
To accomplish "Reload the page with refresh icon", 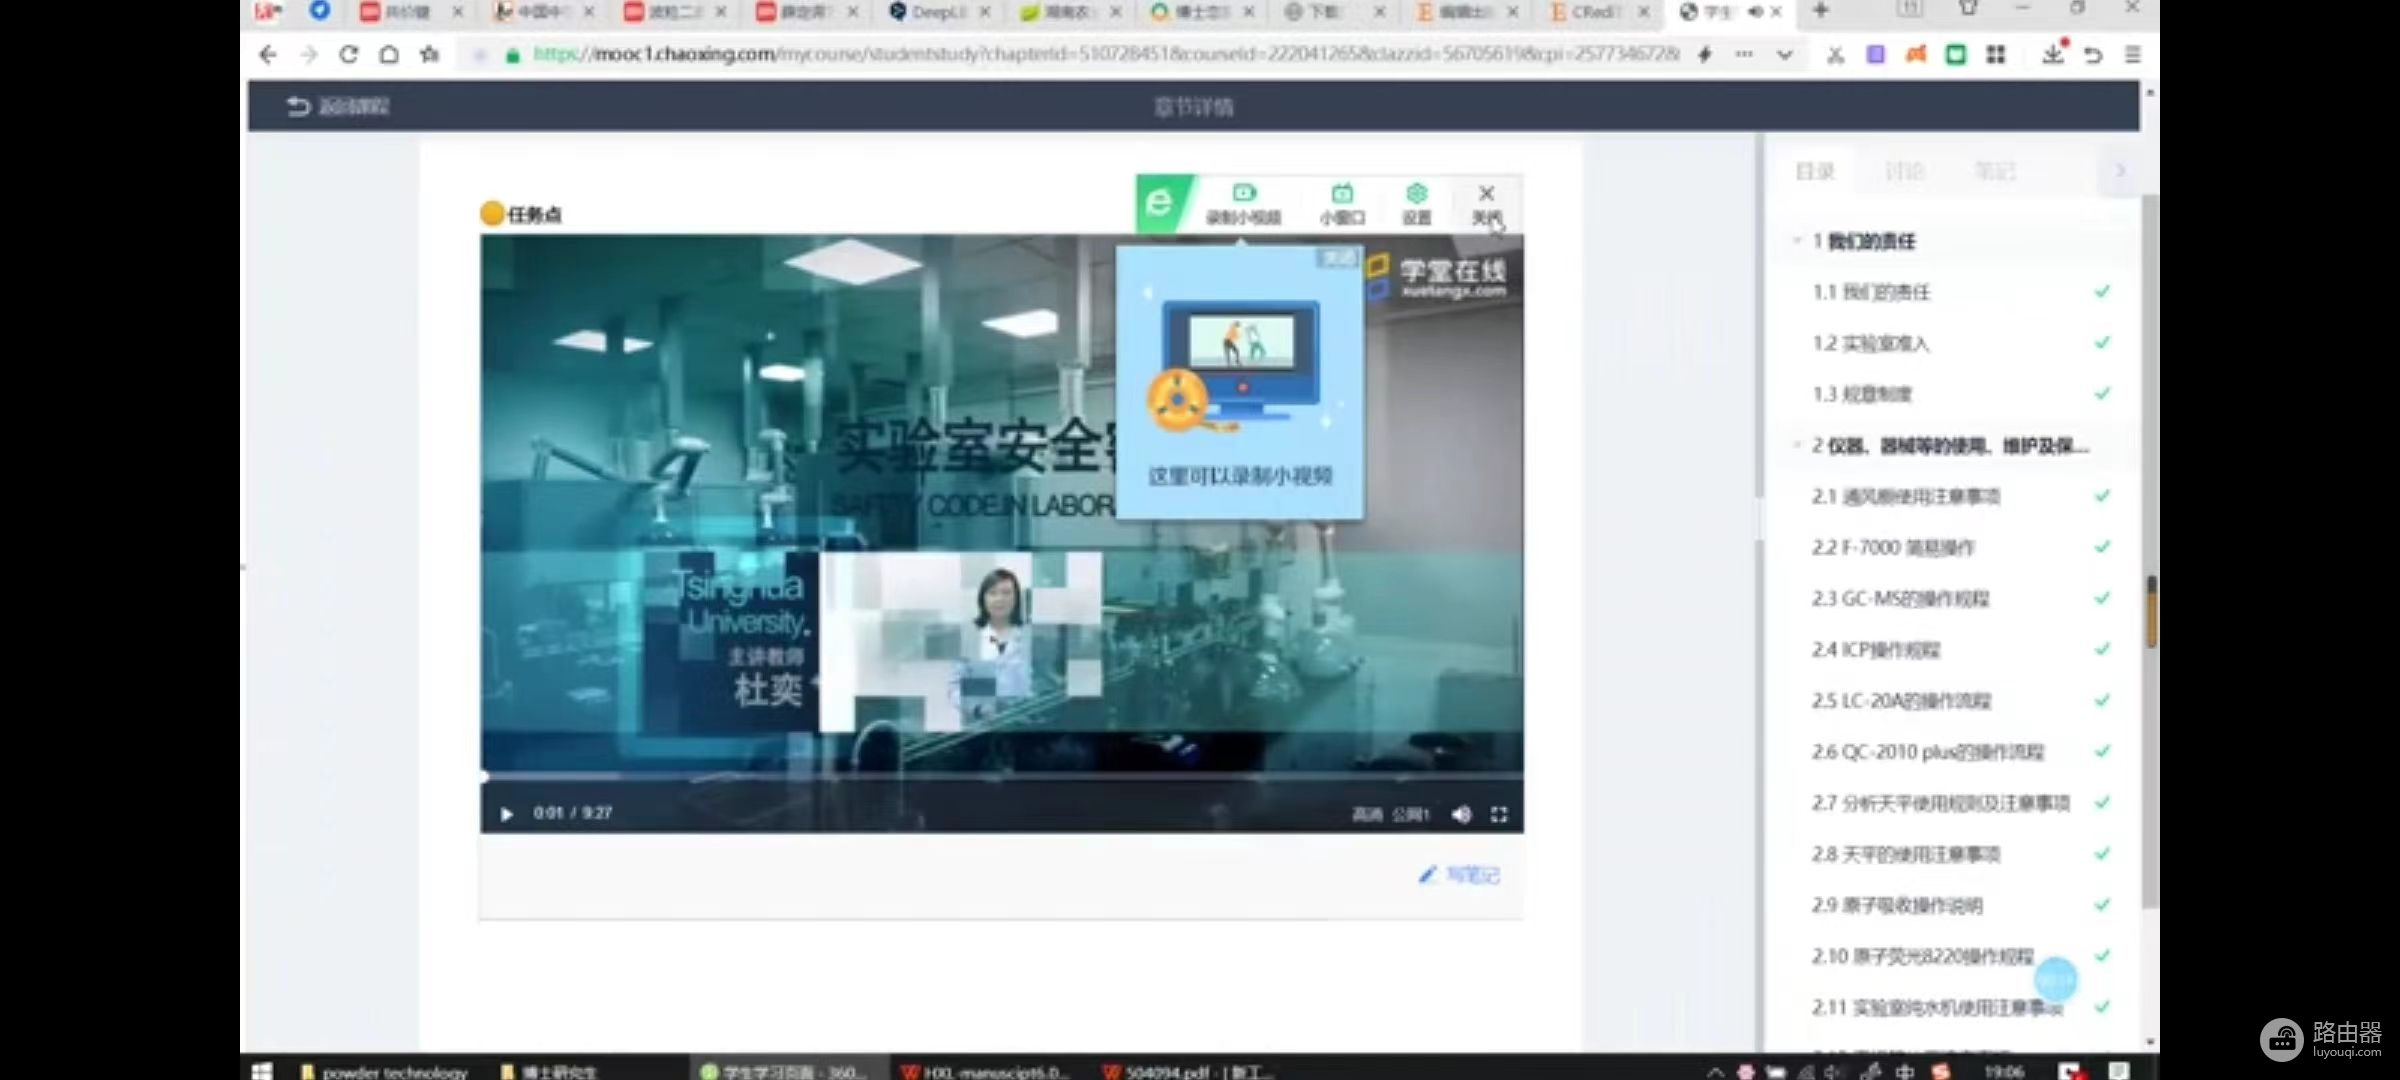I will [x=348, y=54].
